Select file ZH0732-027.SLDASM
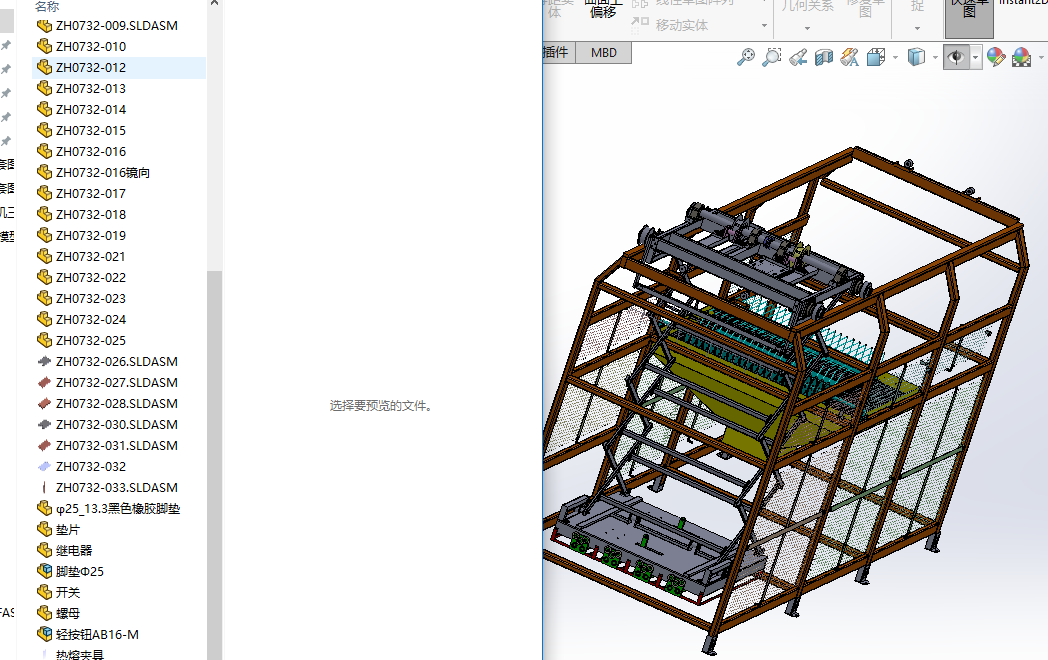Screen dimensions: 1048x660 [x=116, y=382]
